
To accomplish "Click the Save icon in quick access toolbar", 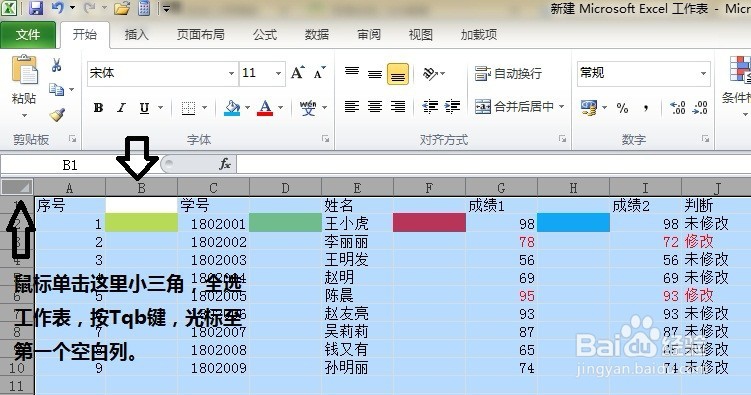I will [x=36, y=8].
